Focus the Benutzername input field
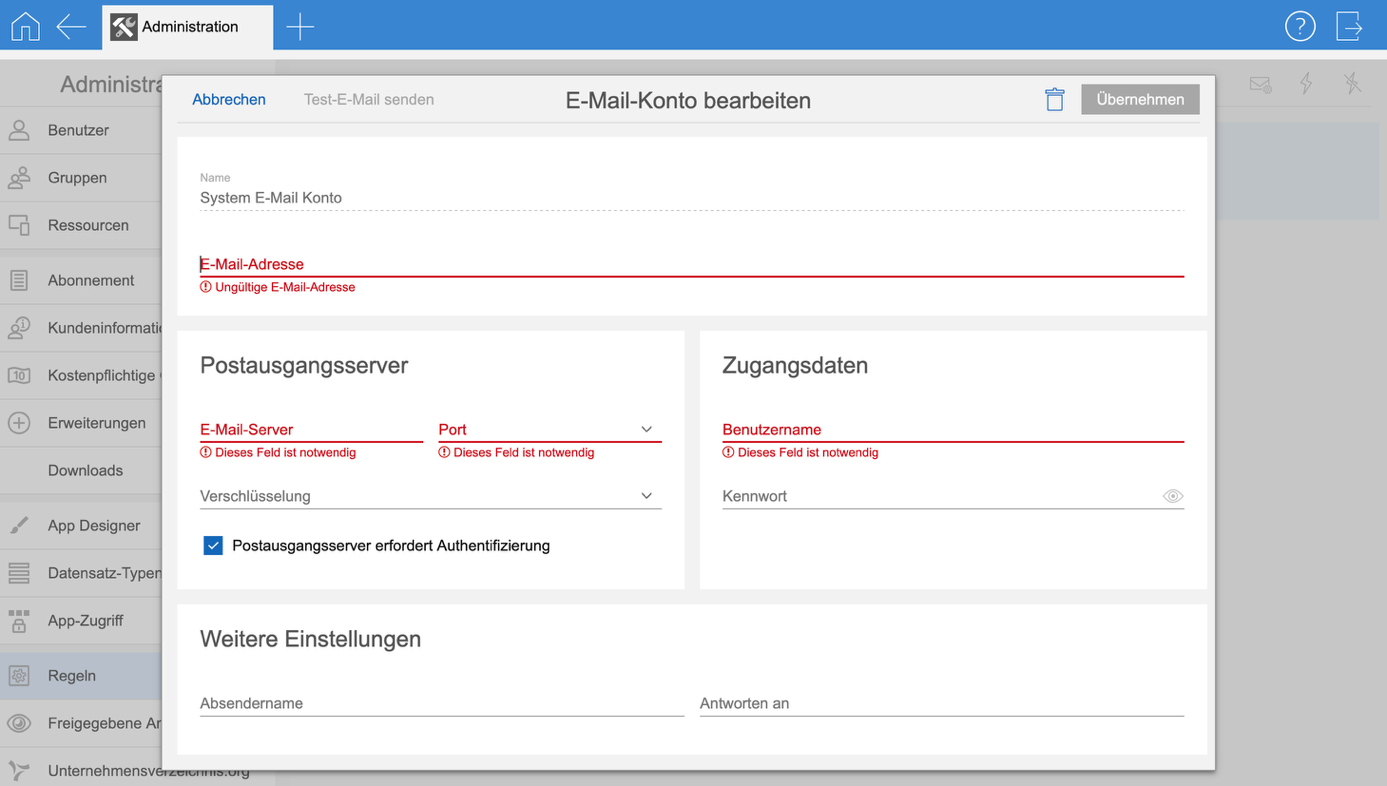Viewport: 1387px width, 786px height. pyautogui.click(x=952, y=430)
